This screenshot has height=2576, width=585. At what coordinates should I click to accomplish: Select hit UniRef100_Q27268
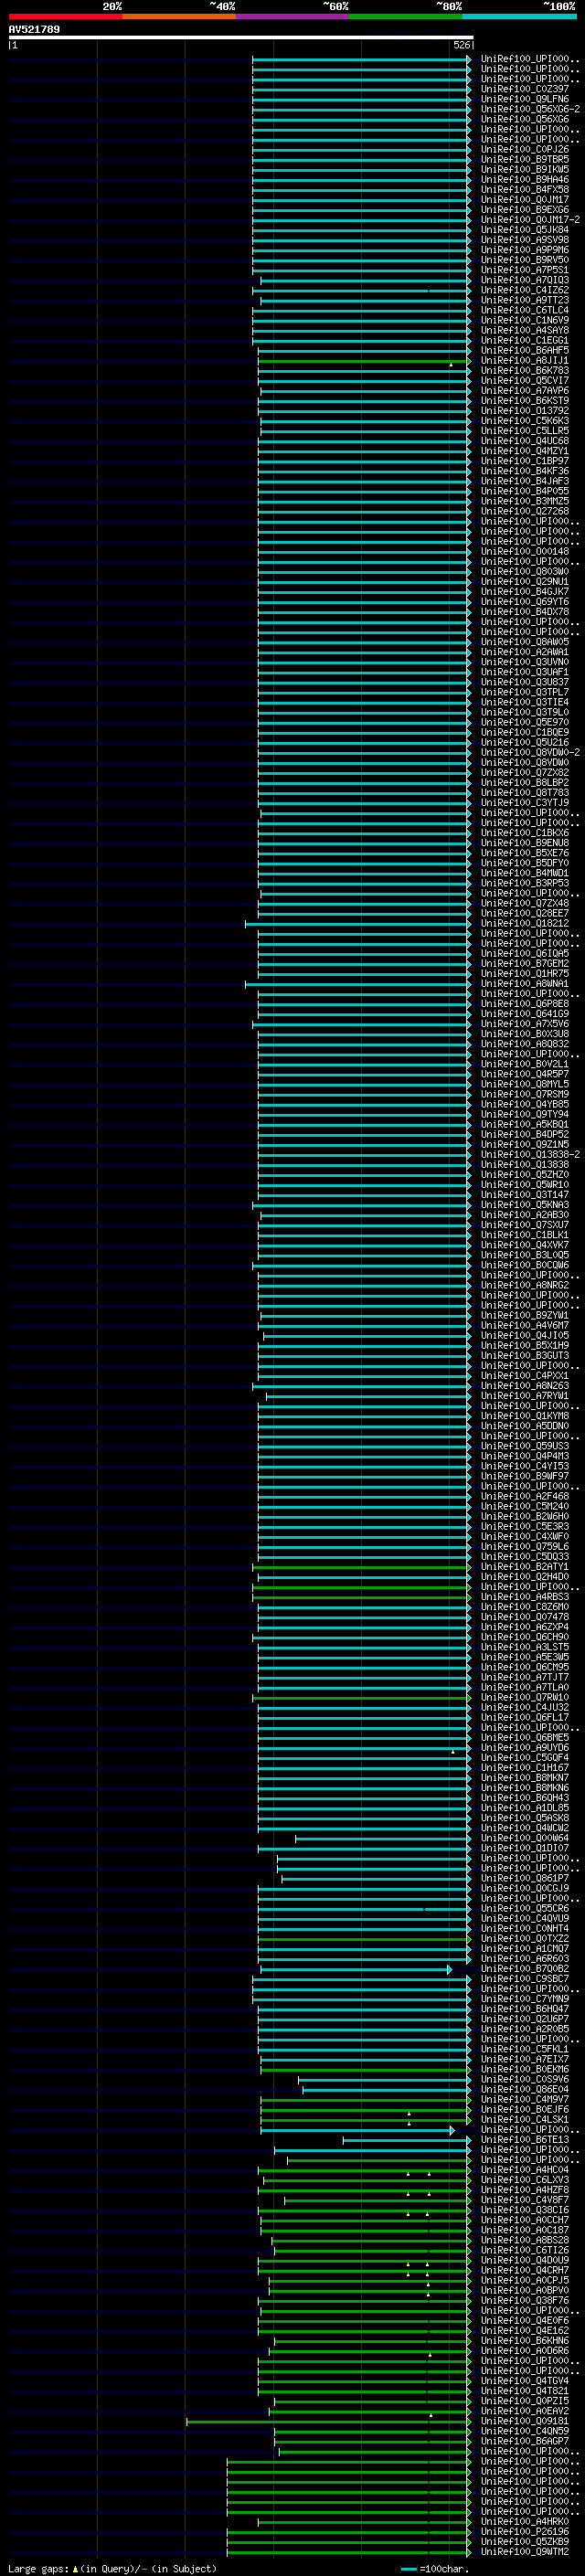(x=525, y=511)
